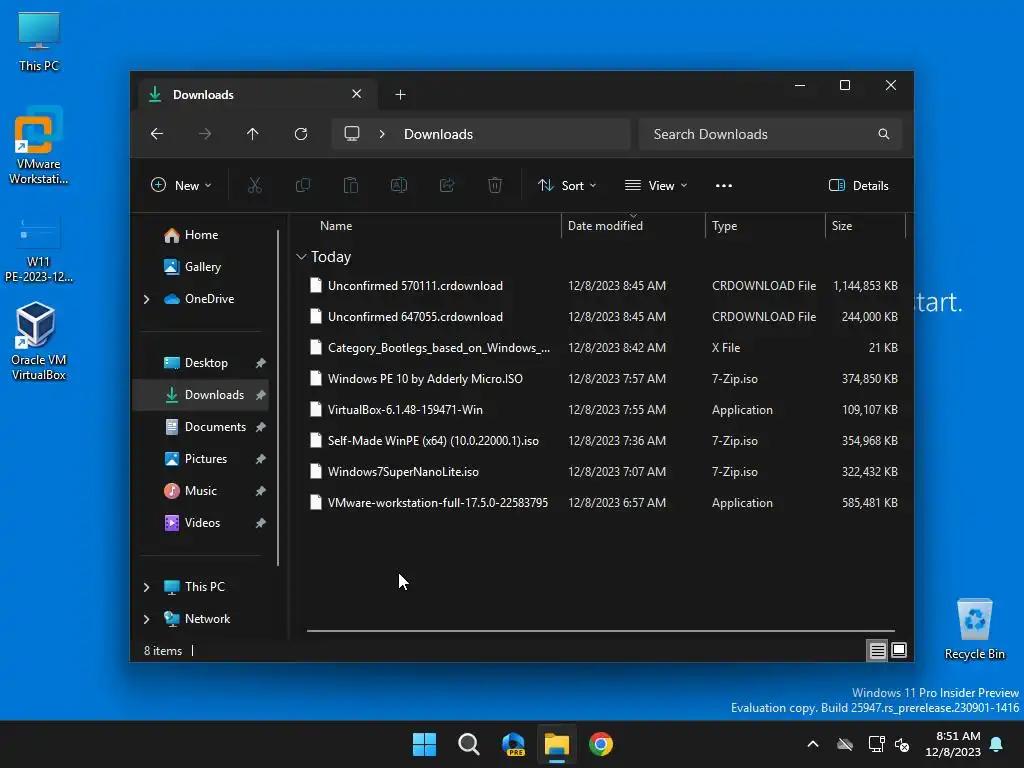Open taskbar clock and date
This screenshot has height=768, width=1024.
[x=953, y=744]
